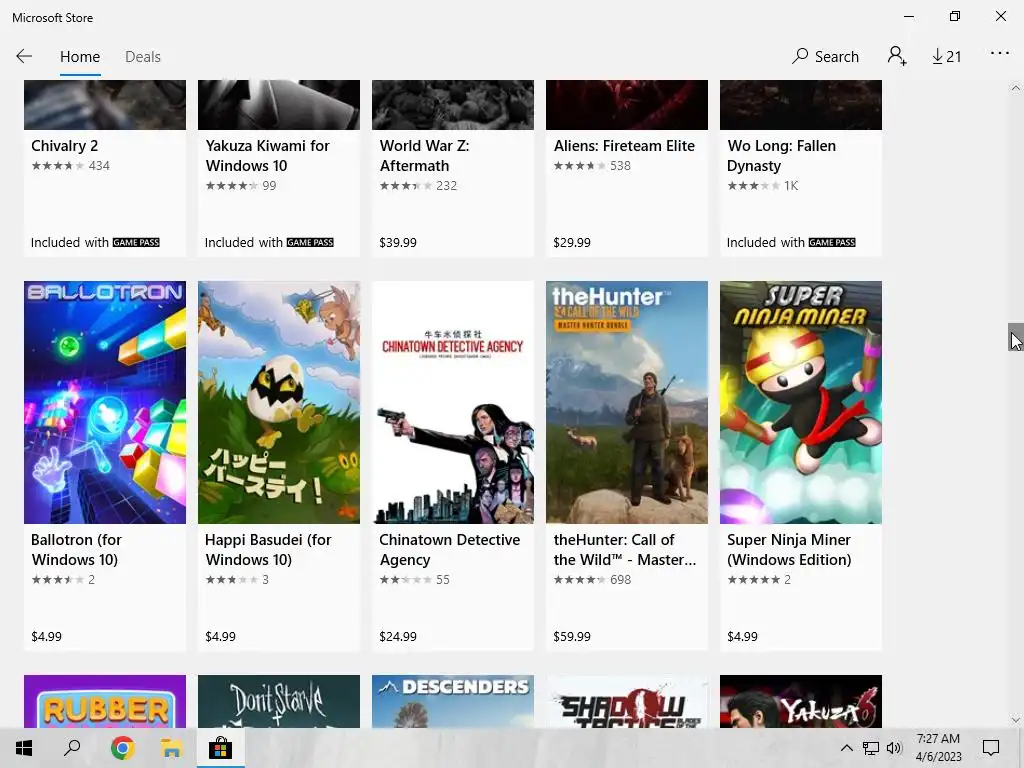Viewport: 1024px width, 768px height.
Task: Open the Shadow Tactics game thumbnail
Action: [627, 701]
